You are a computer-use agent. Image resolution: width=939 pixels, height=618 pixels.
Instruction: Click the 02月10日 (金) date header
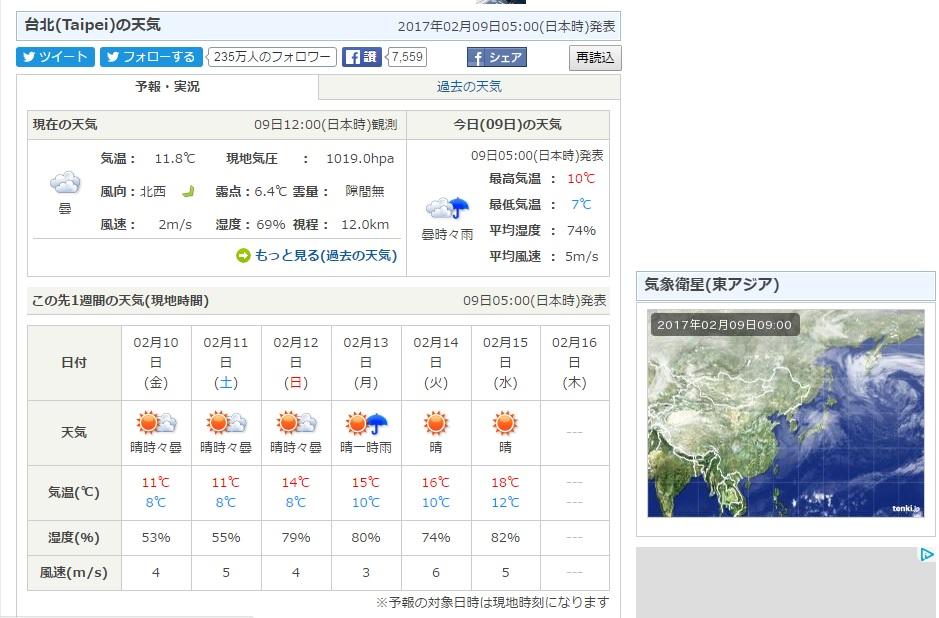click(156, 363)
